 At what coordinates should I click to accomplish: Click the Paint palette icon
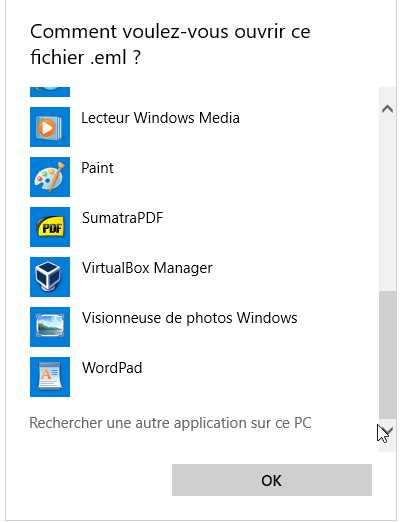[x=50, y=177]
